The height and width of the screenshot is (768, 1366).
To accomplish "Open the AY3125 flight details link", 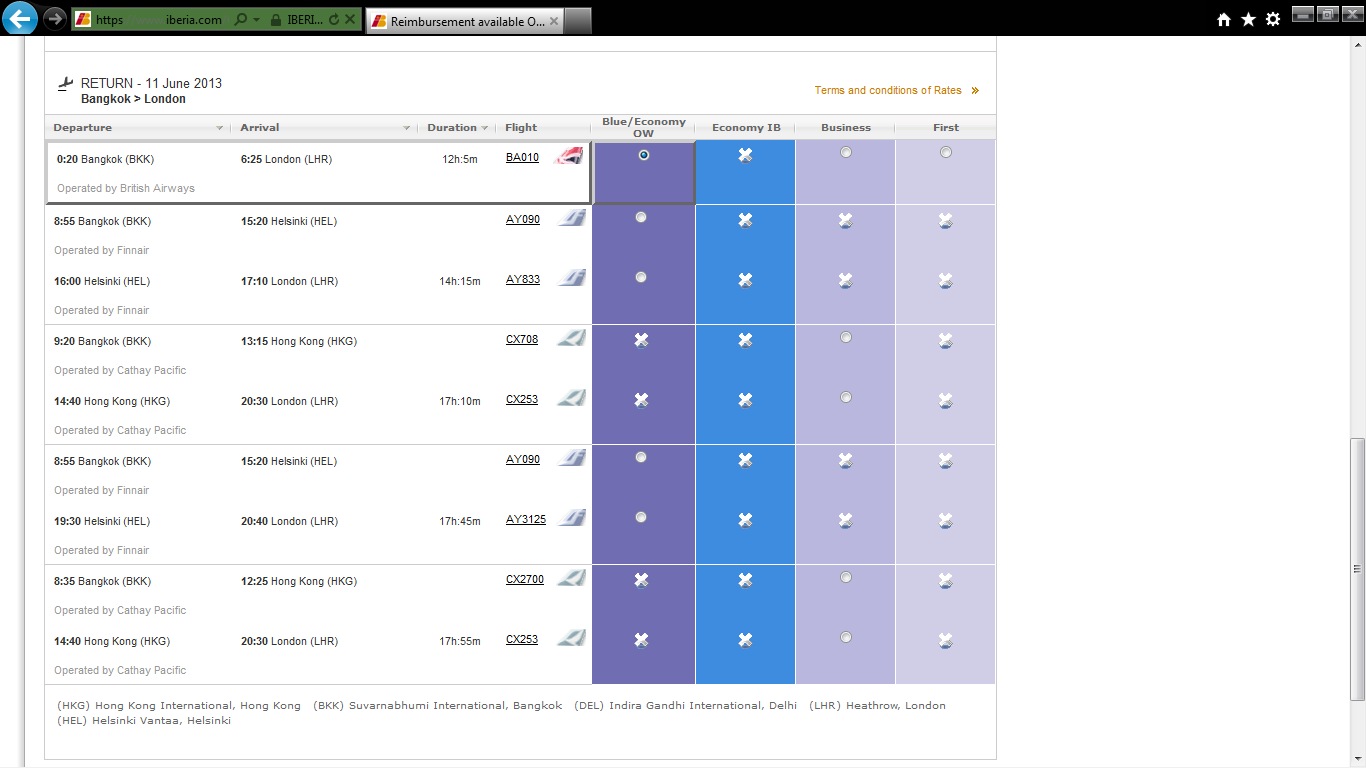I will (x=526, y=520).
